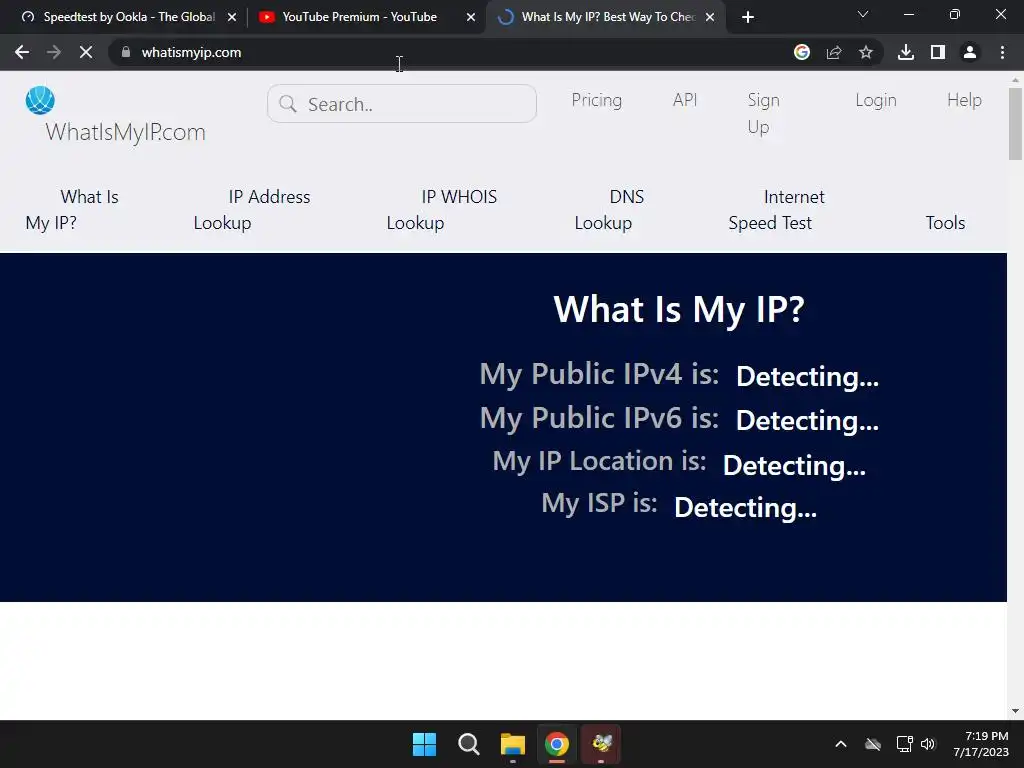Open the Chrome three-dot menu
This screenshot has width=1024, height=768.
coord(1002,52)
